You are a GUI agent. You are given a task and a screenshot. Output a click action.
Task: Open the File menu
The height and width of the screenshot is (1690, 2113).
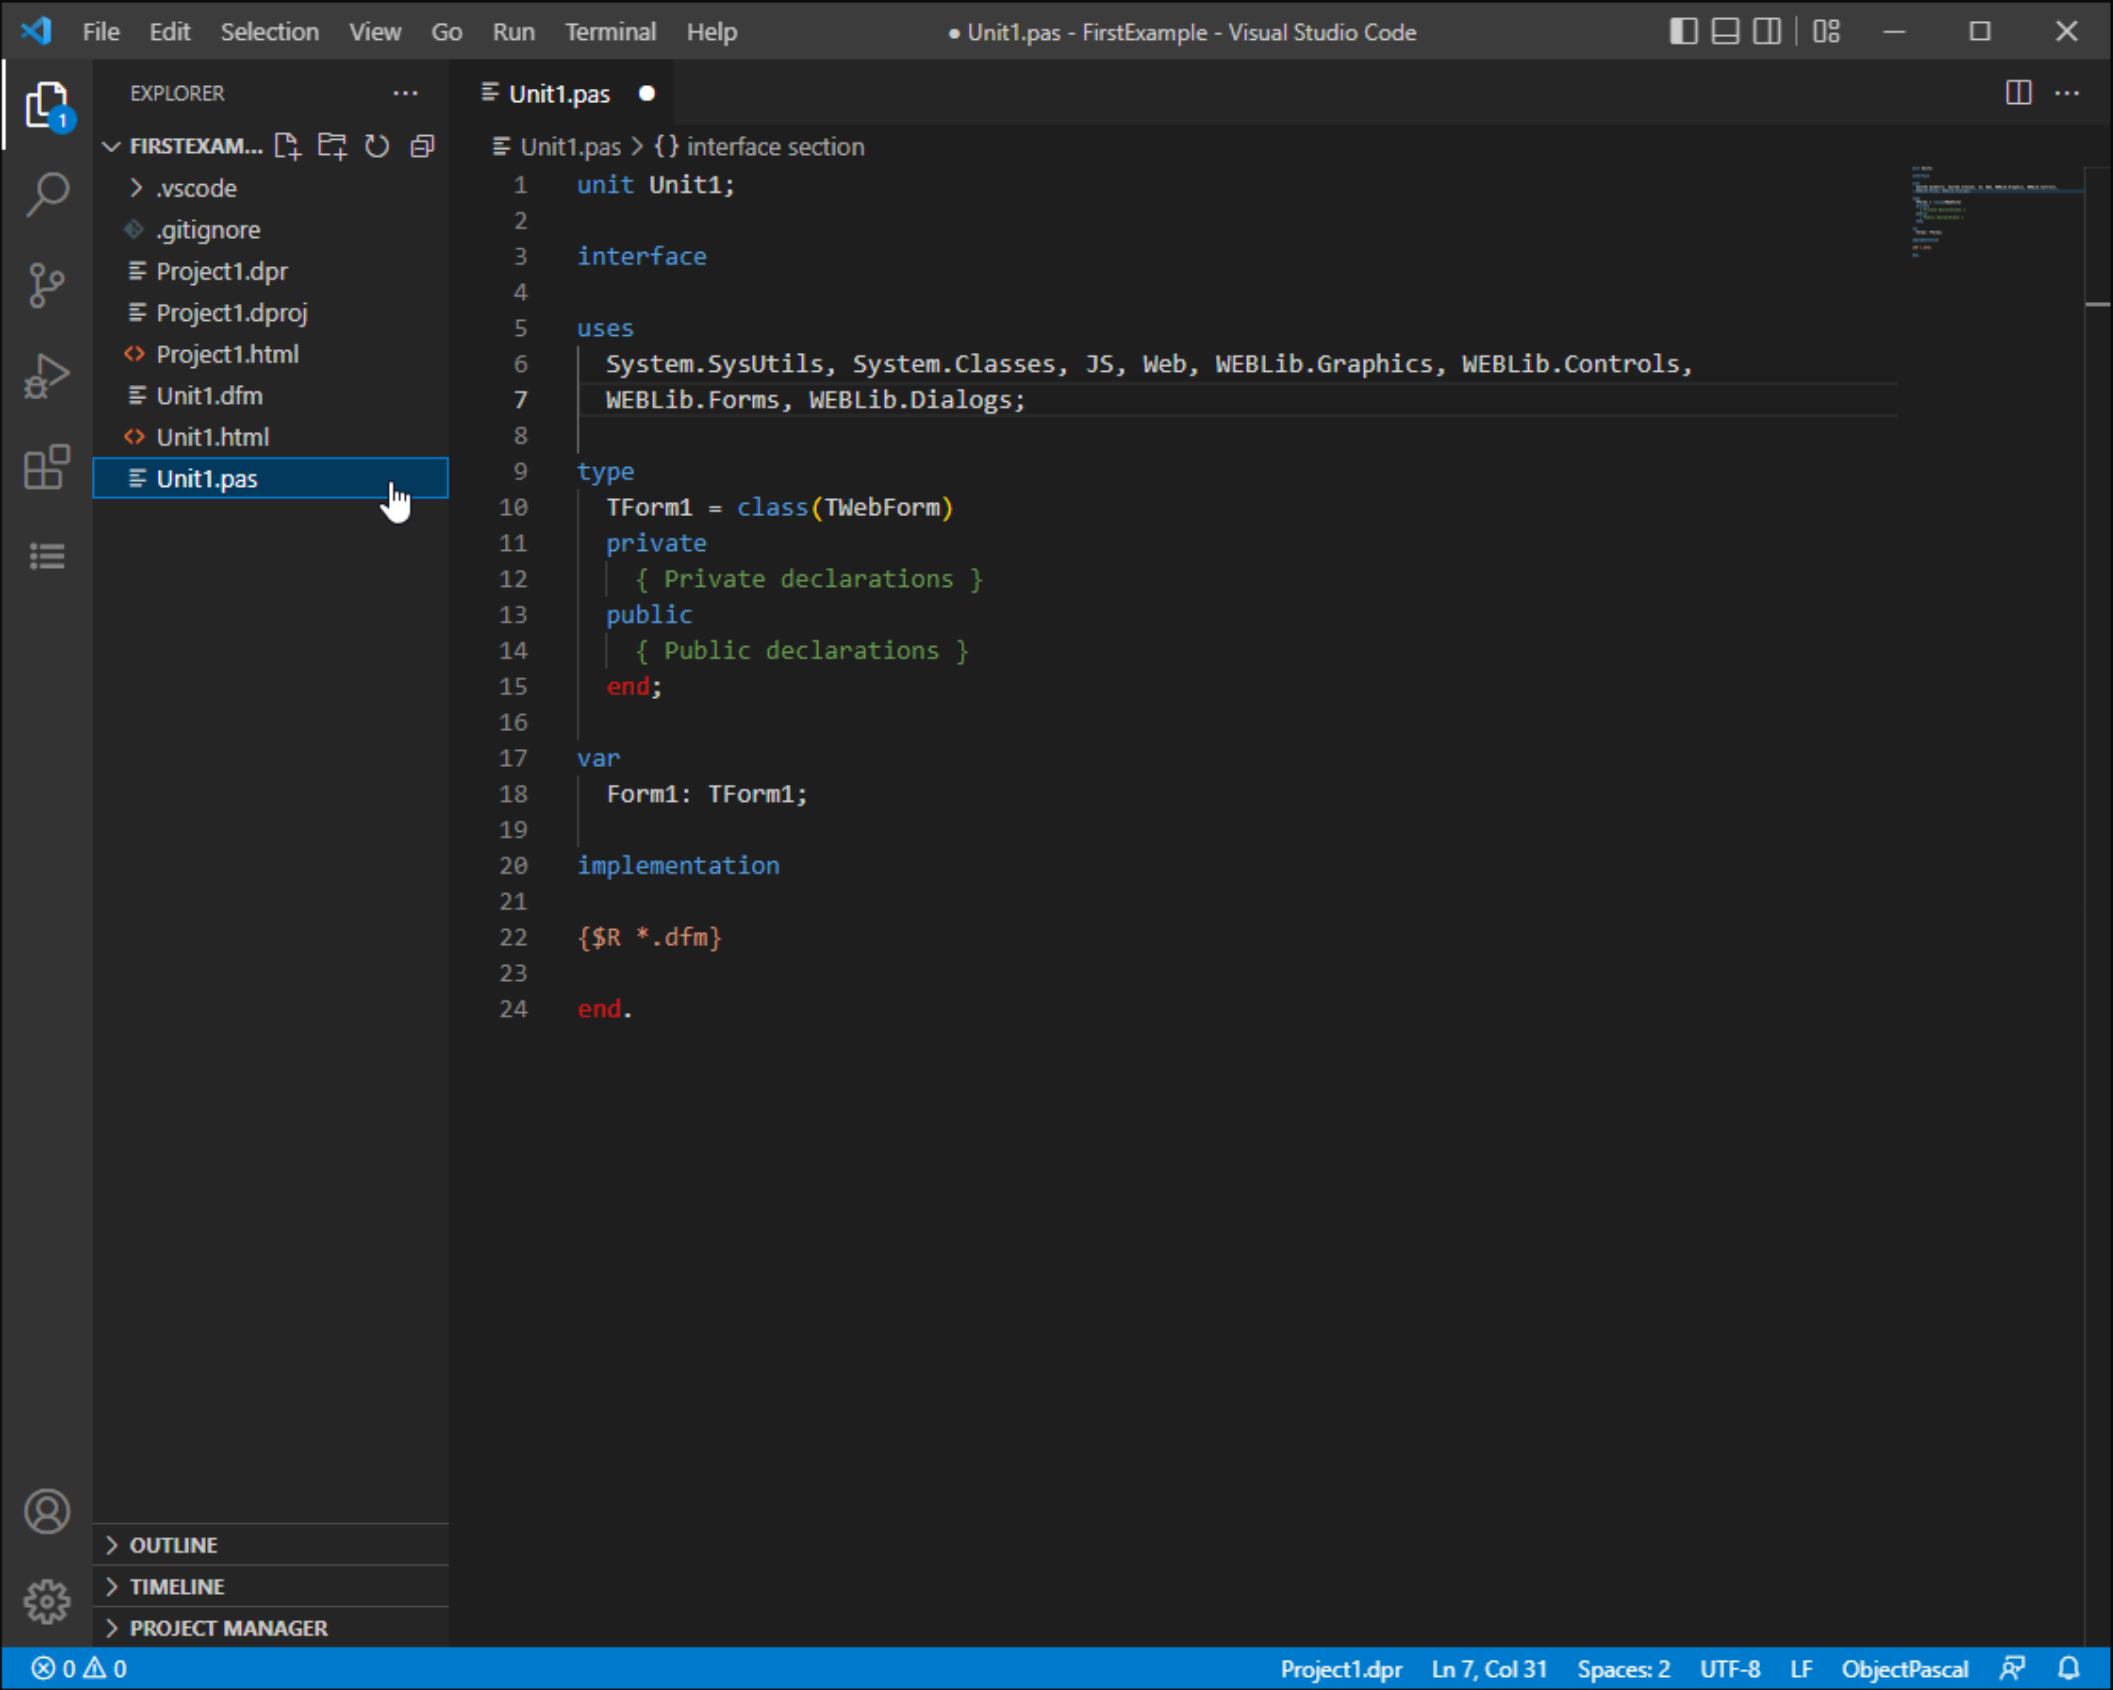pos(101,32)
